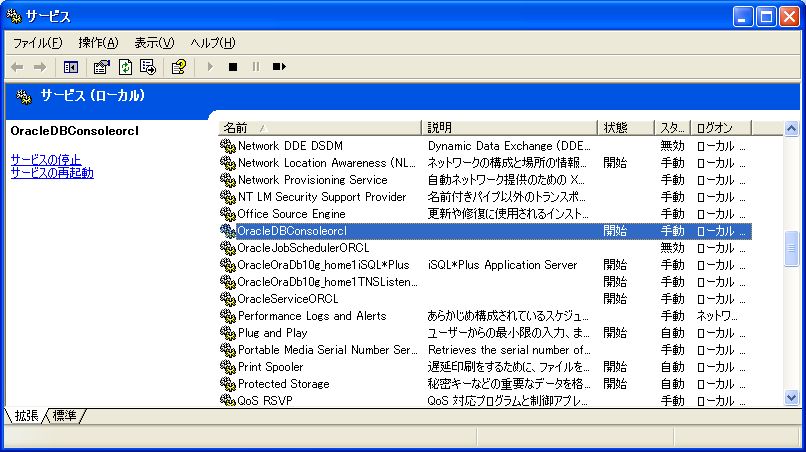Switch to the 拡張 tab

point(26,415)
